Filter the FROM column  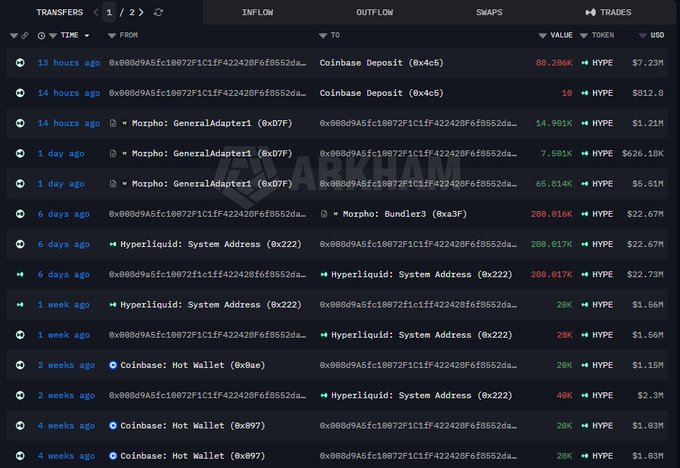tap(112, 36)
